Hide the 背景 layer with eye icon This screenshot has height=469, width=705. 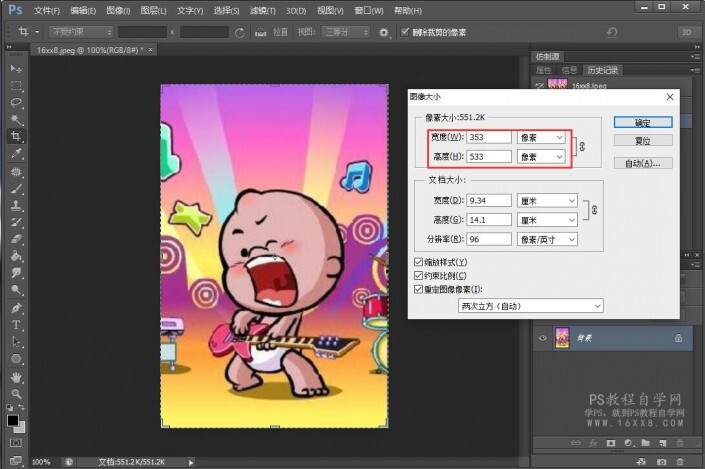542,338
